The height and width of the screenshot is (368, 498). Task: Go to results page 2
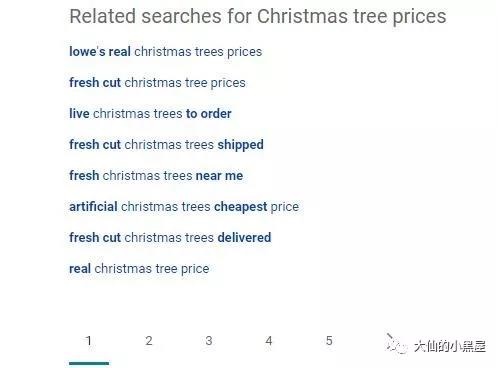149,341
